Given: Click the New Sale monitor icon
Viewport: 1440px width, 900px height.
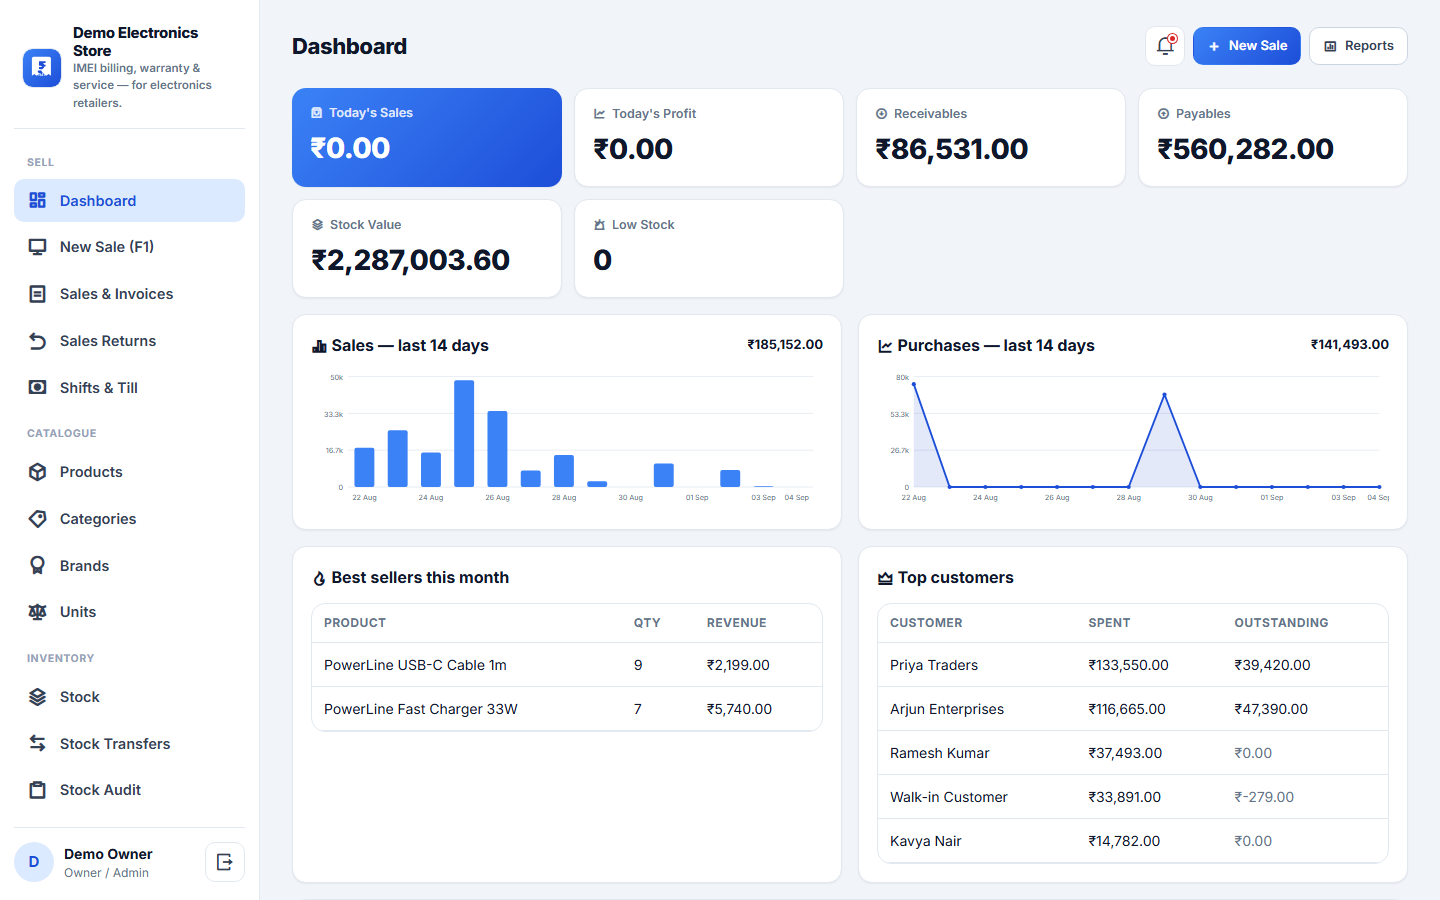Looking at the screenshot, I should (38, 247).
